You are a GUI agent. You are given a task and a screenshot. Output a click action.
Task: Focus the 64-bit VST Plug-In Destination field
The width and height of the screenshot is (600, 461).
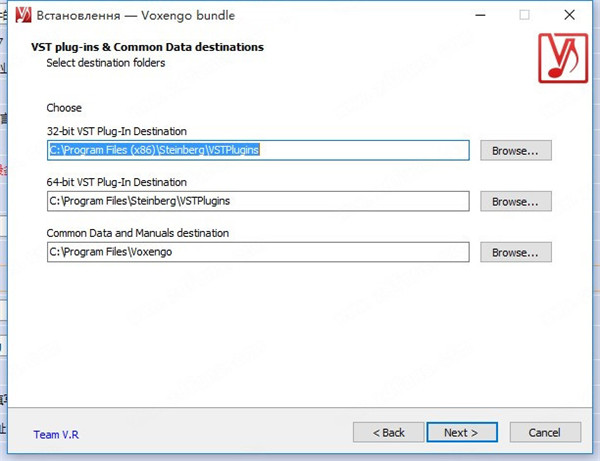pos(258,201)
